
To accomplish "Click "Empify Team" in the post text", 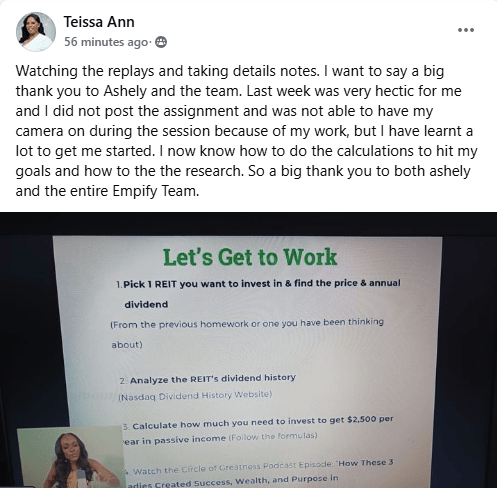I will point(155,191).
